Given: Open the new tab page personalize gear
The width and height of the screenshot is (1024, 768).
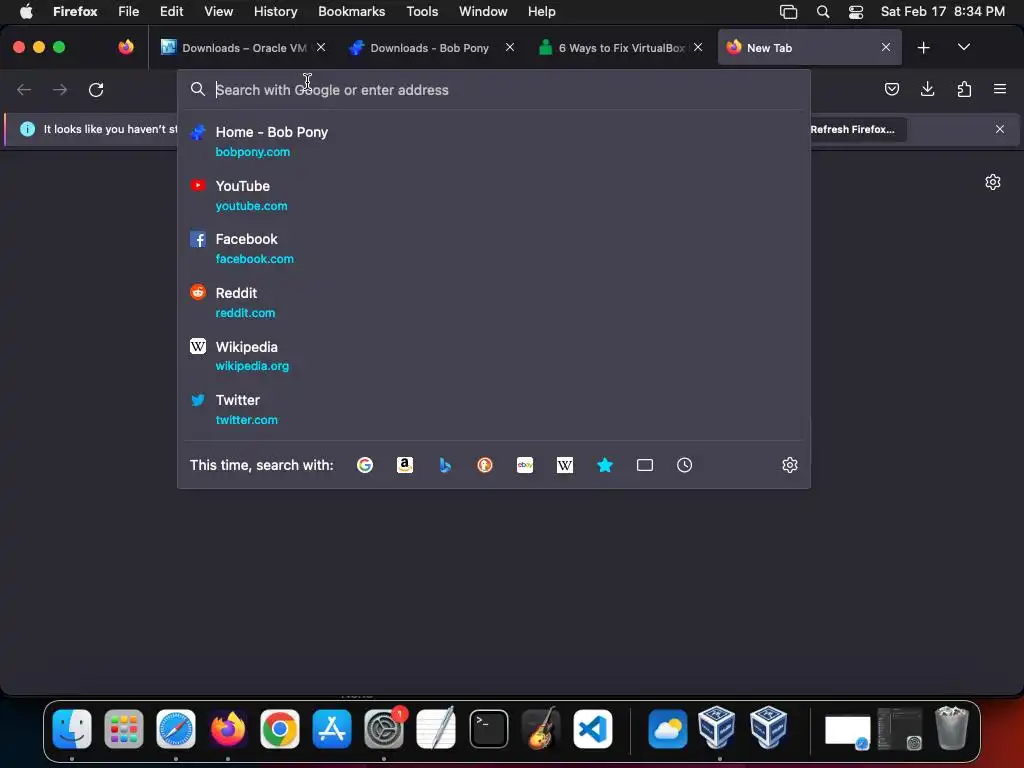Looking at the screenshot, I should (x=993, y=182).
